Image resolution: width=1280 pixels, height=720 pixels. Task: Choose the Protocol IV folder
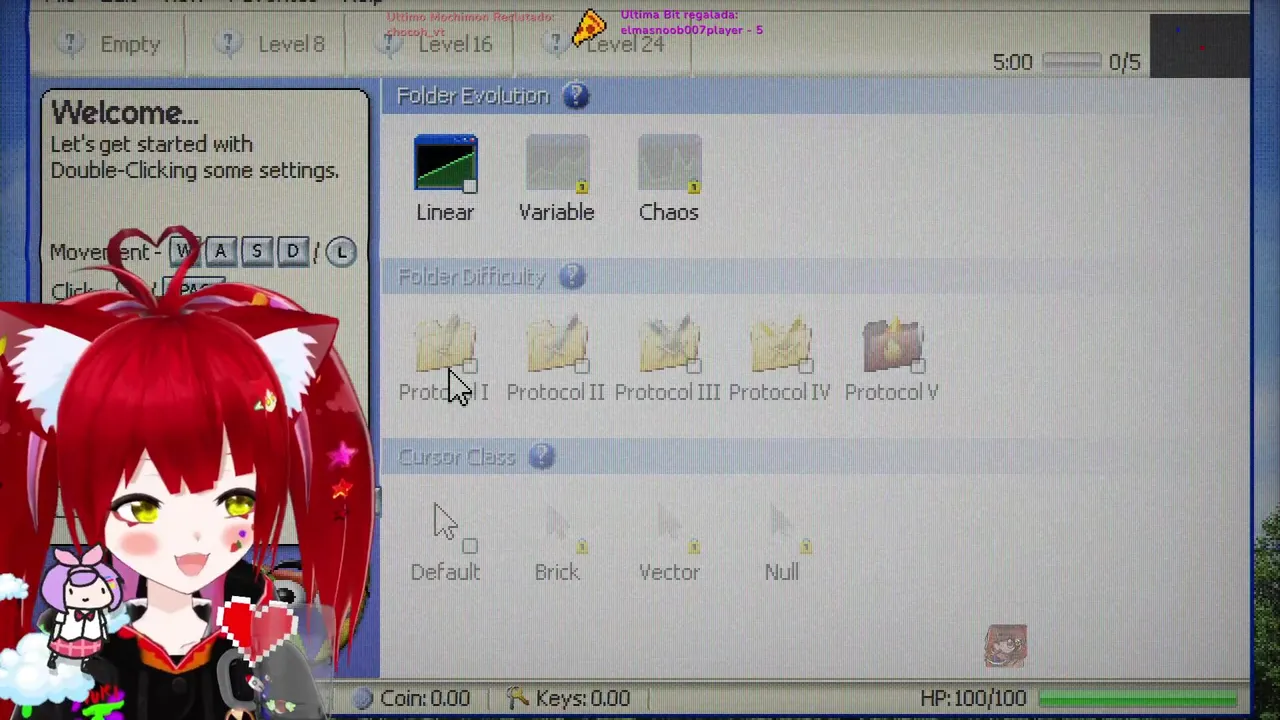782,345
